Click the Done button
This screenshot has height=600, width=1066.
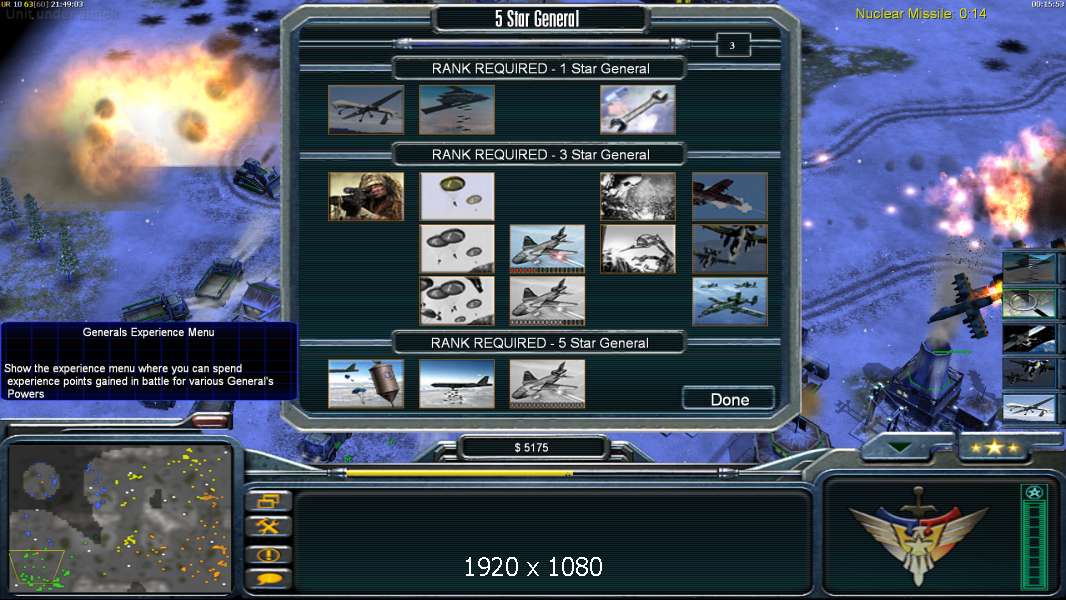click(729, 399)
